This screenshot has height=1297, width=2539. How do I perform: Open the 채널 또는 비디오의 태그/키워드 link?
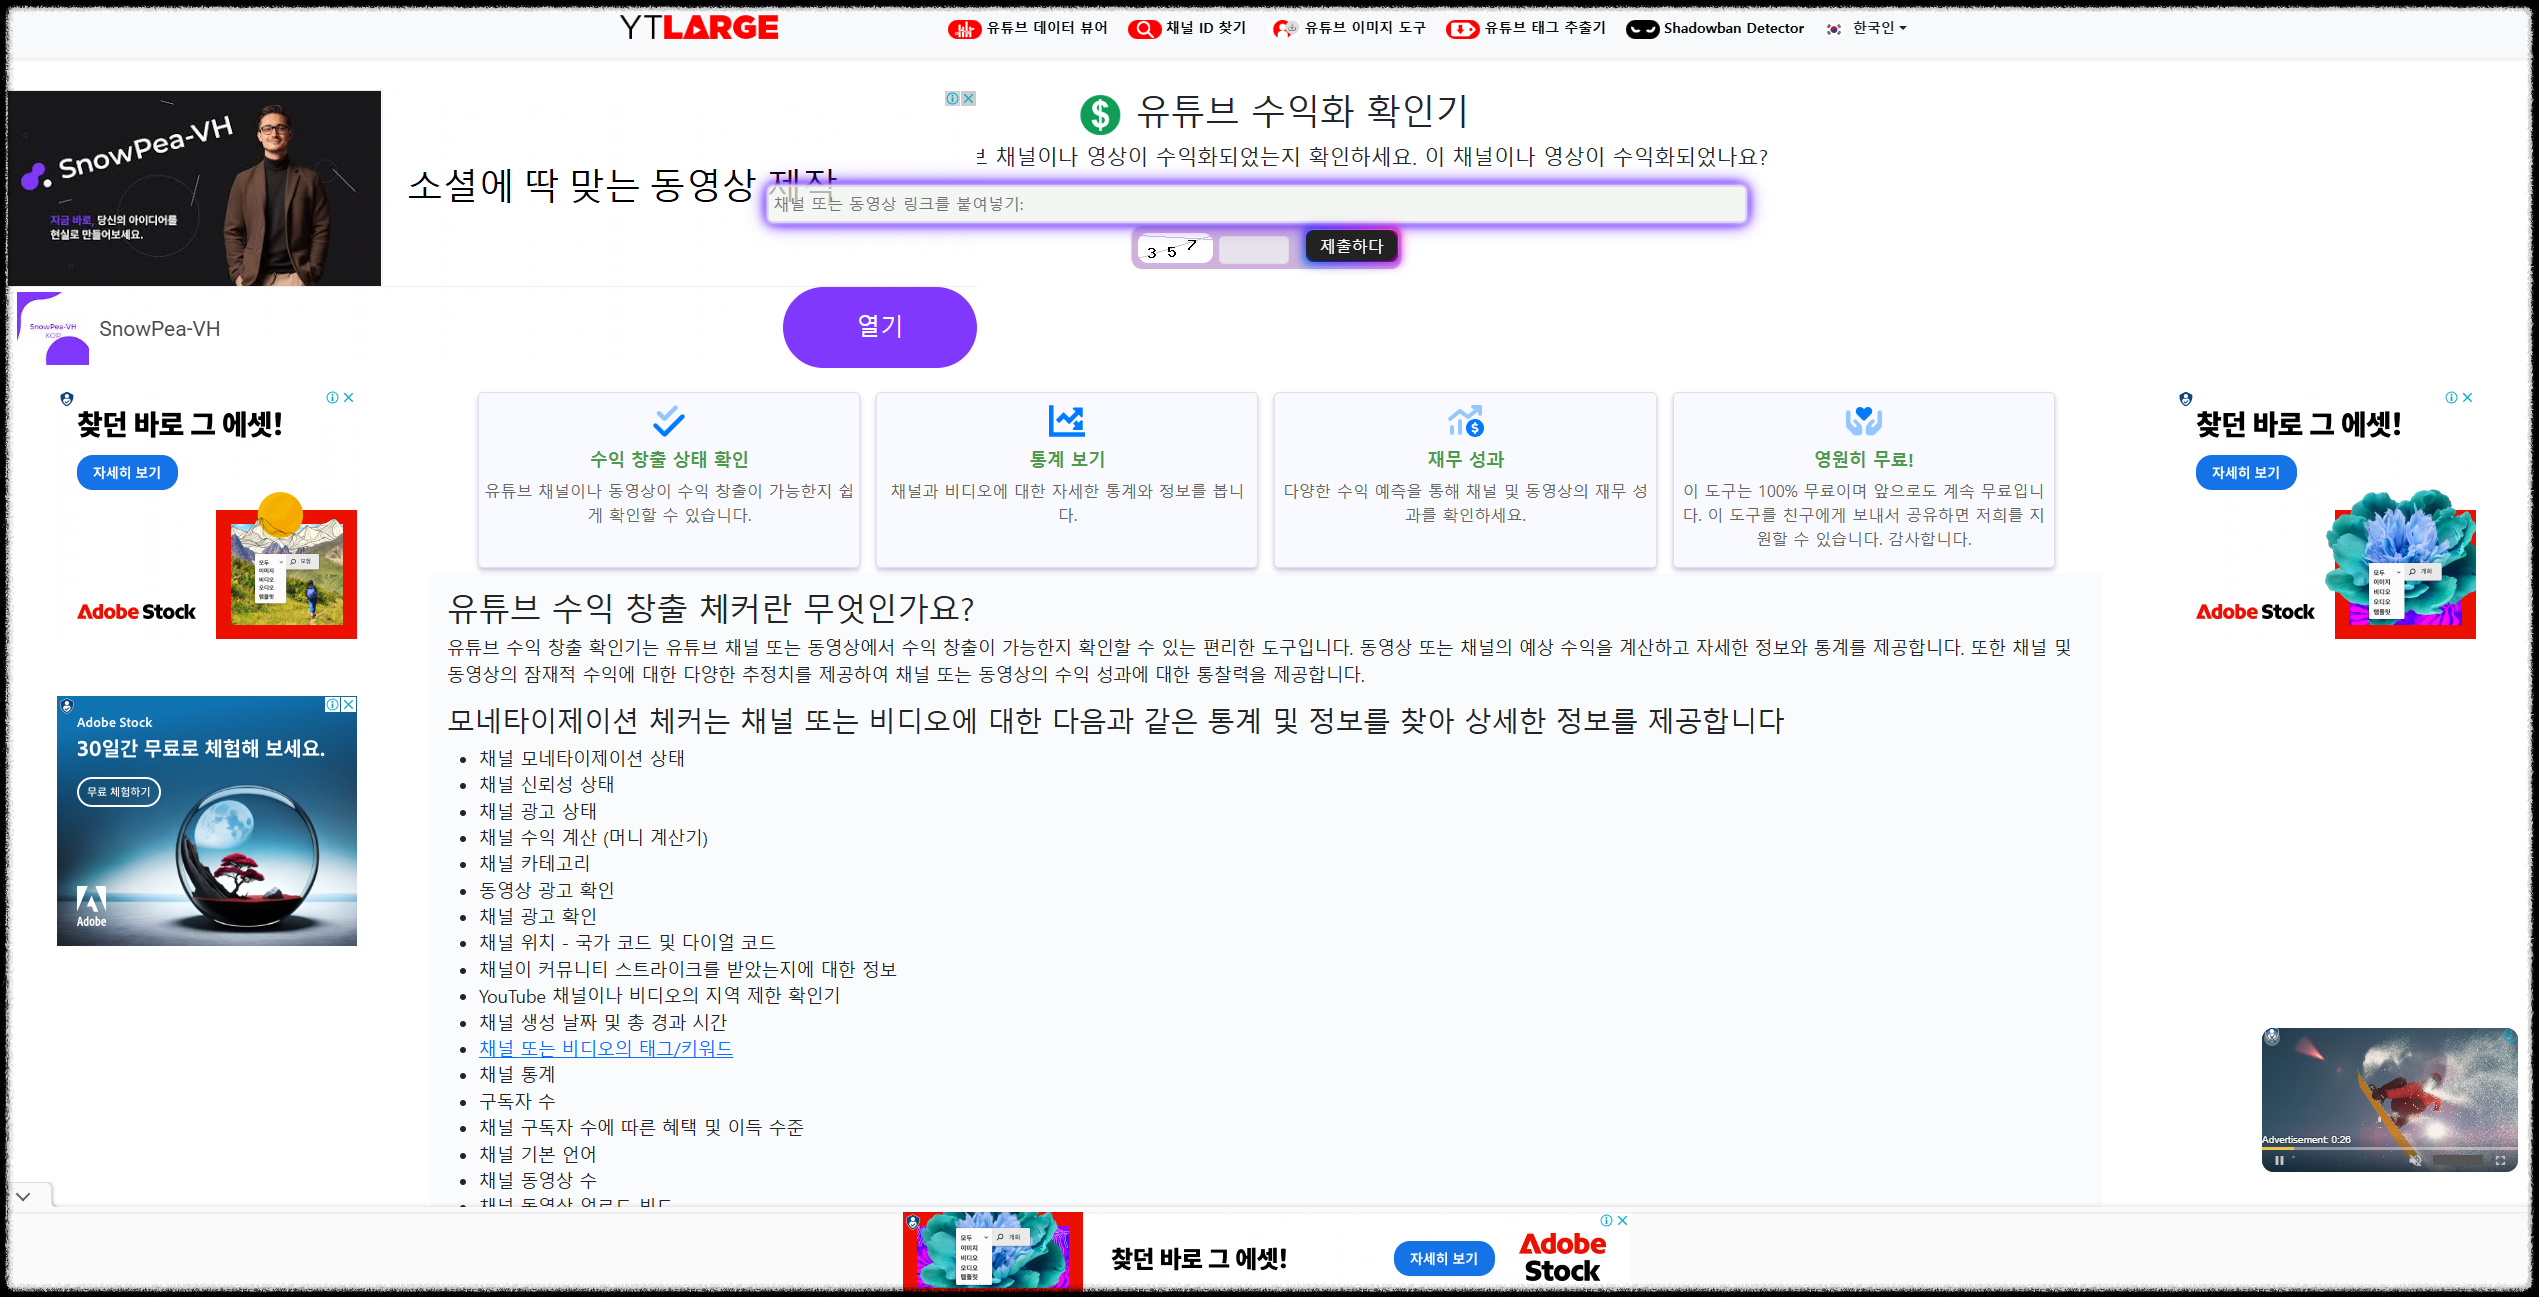tap(605, 1048)
